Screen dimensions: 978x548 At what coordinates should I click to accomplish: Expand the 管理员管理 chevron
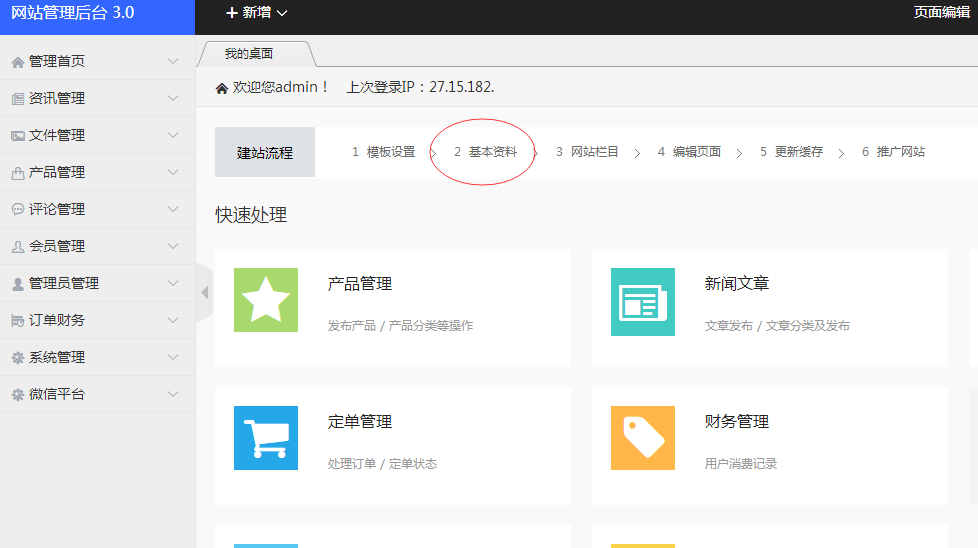tap(173, 283)
